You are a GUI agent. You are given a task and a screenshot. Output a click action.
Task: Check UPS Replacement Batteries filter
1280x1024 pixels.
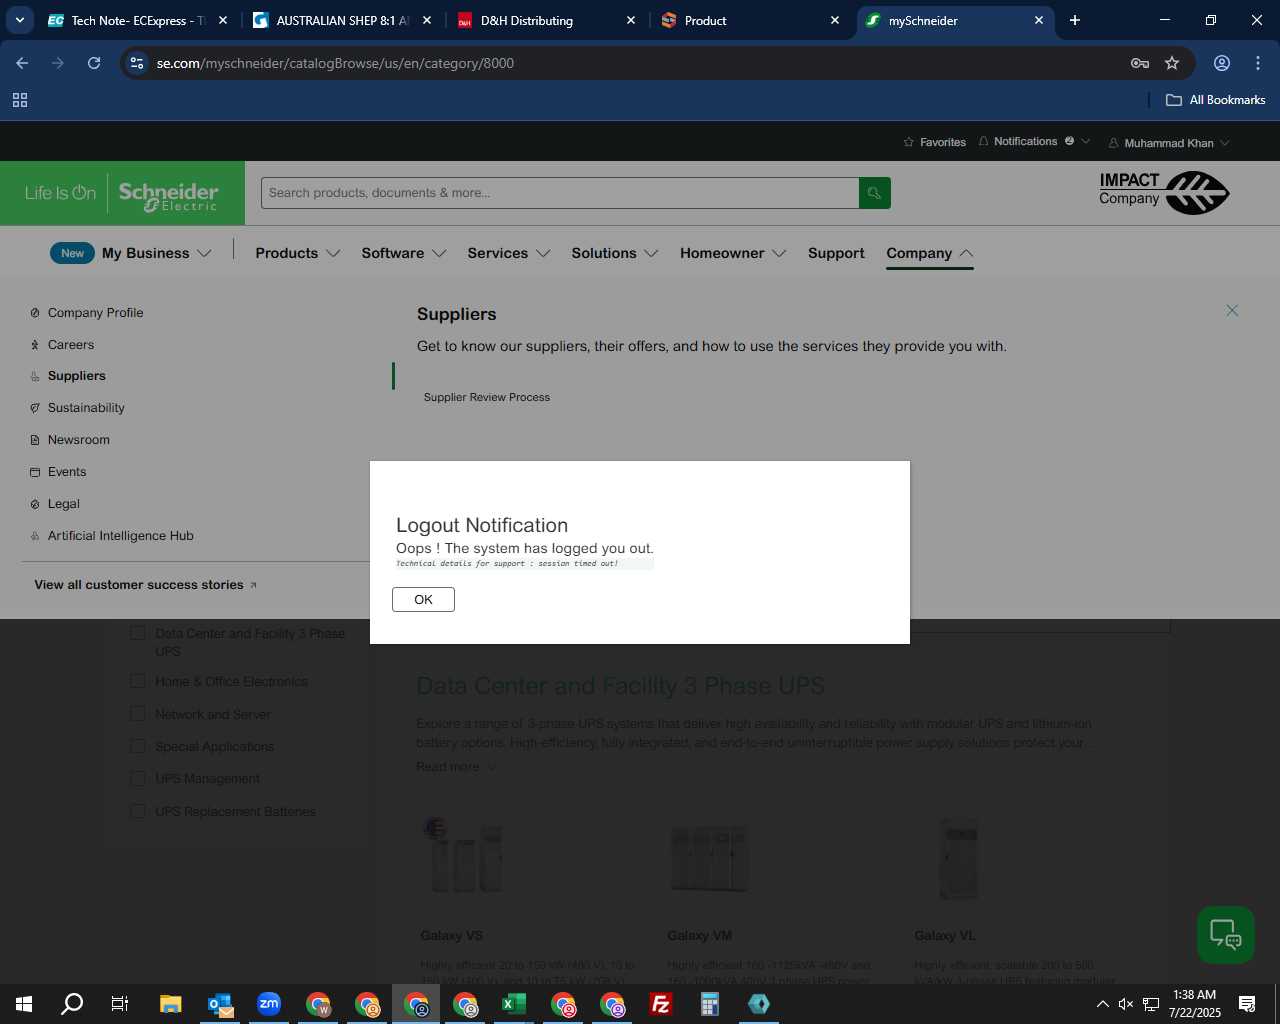pos(138,811)
